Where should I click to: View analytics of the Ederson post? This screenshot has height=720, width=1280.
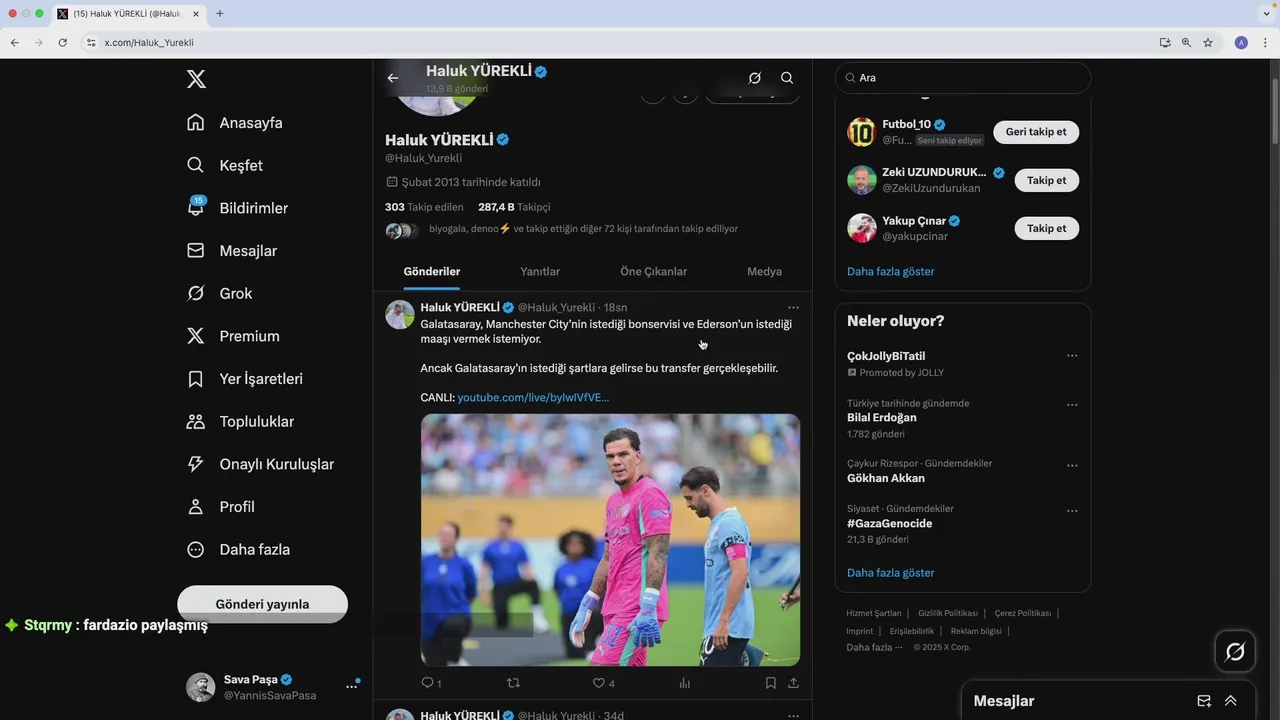click(x=685, y=683)
